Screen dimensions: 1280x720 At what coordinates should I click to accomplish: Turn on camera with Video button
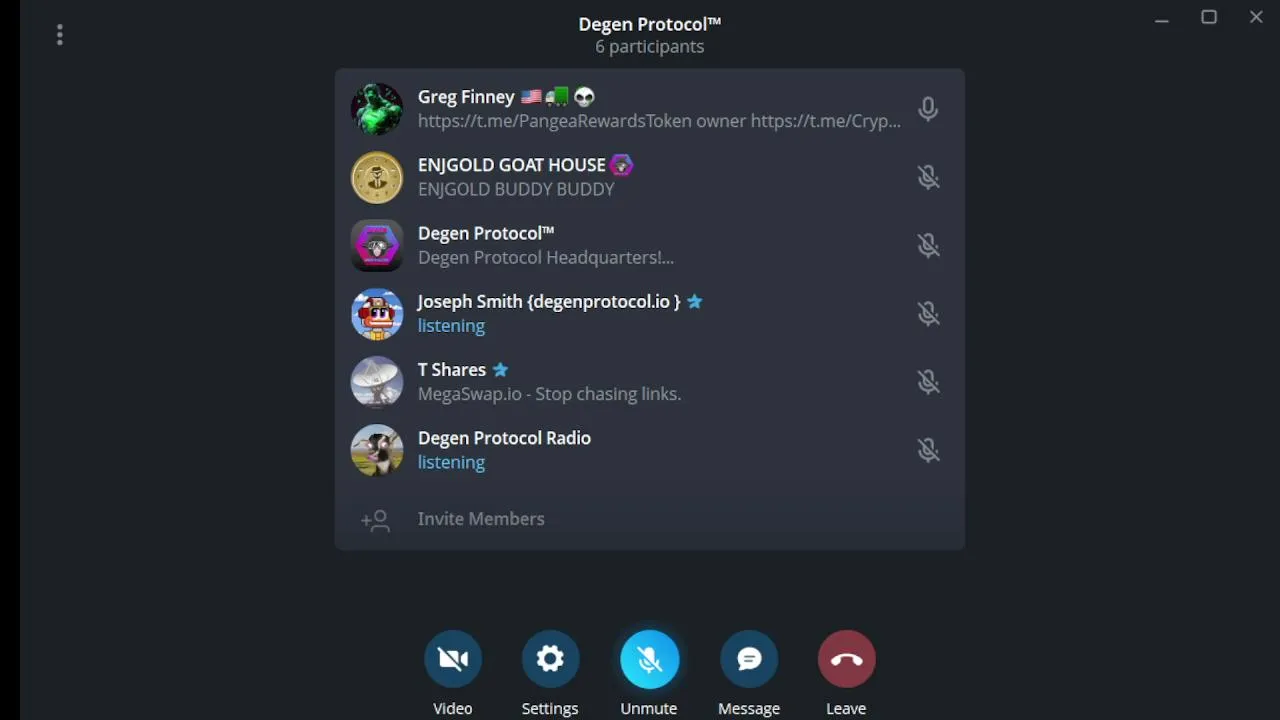(453, 659)
